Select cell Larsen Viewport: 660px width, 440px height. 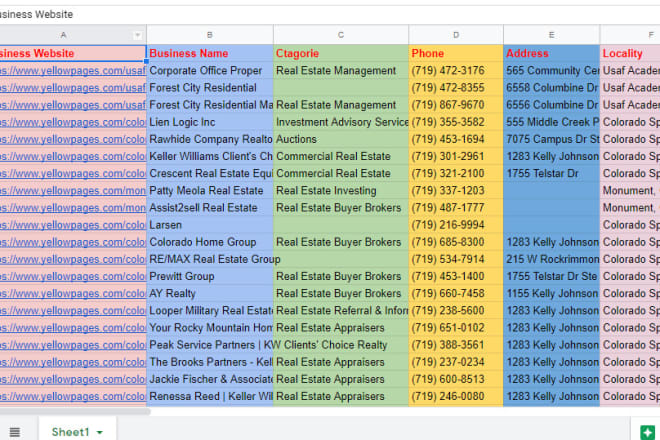(x=210, y=225)
